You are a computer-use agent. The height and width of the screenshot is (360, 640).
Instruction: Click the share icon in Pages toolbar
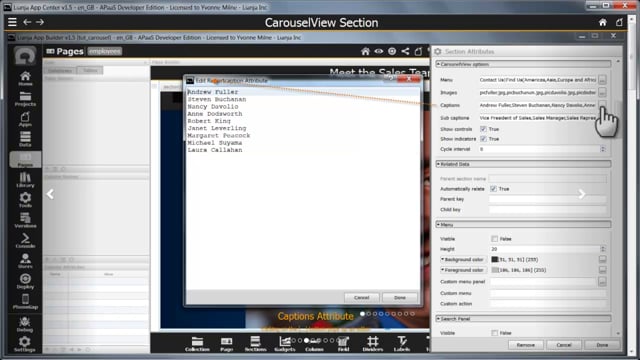(405, 51)
